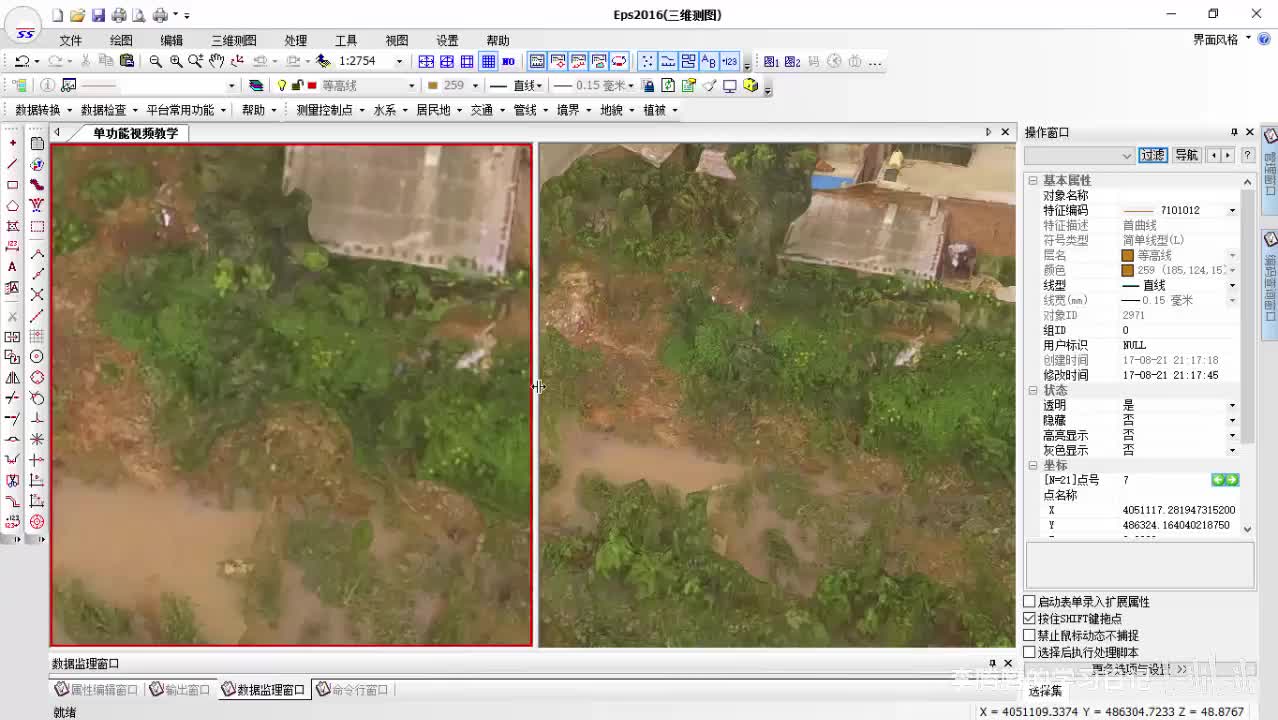
Task: Collapse the 状态 section
Action: click(x=1033, y=391)
